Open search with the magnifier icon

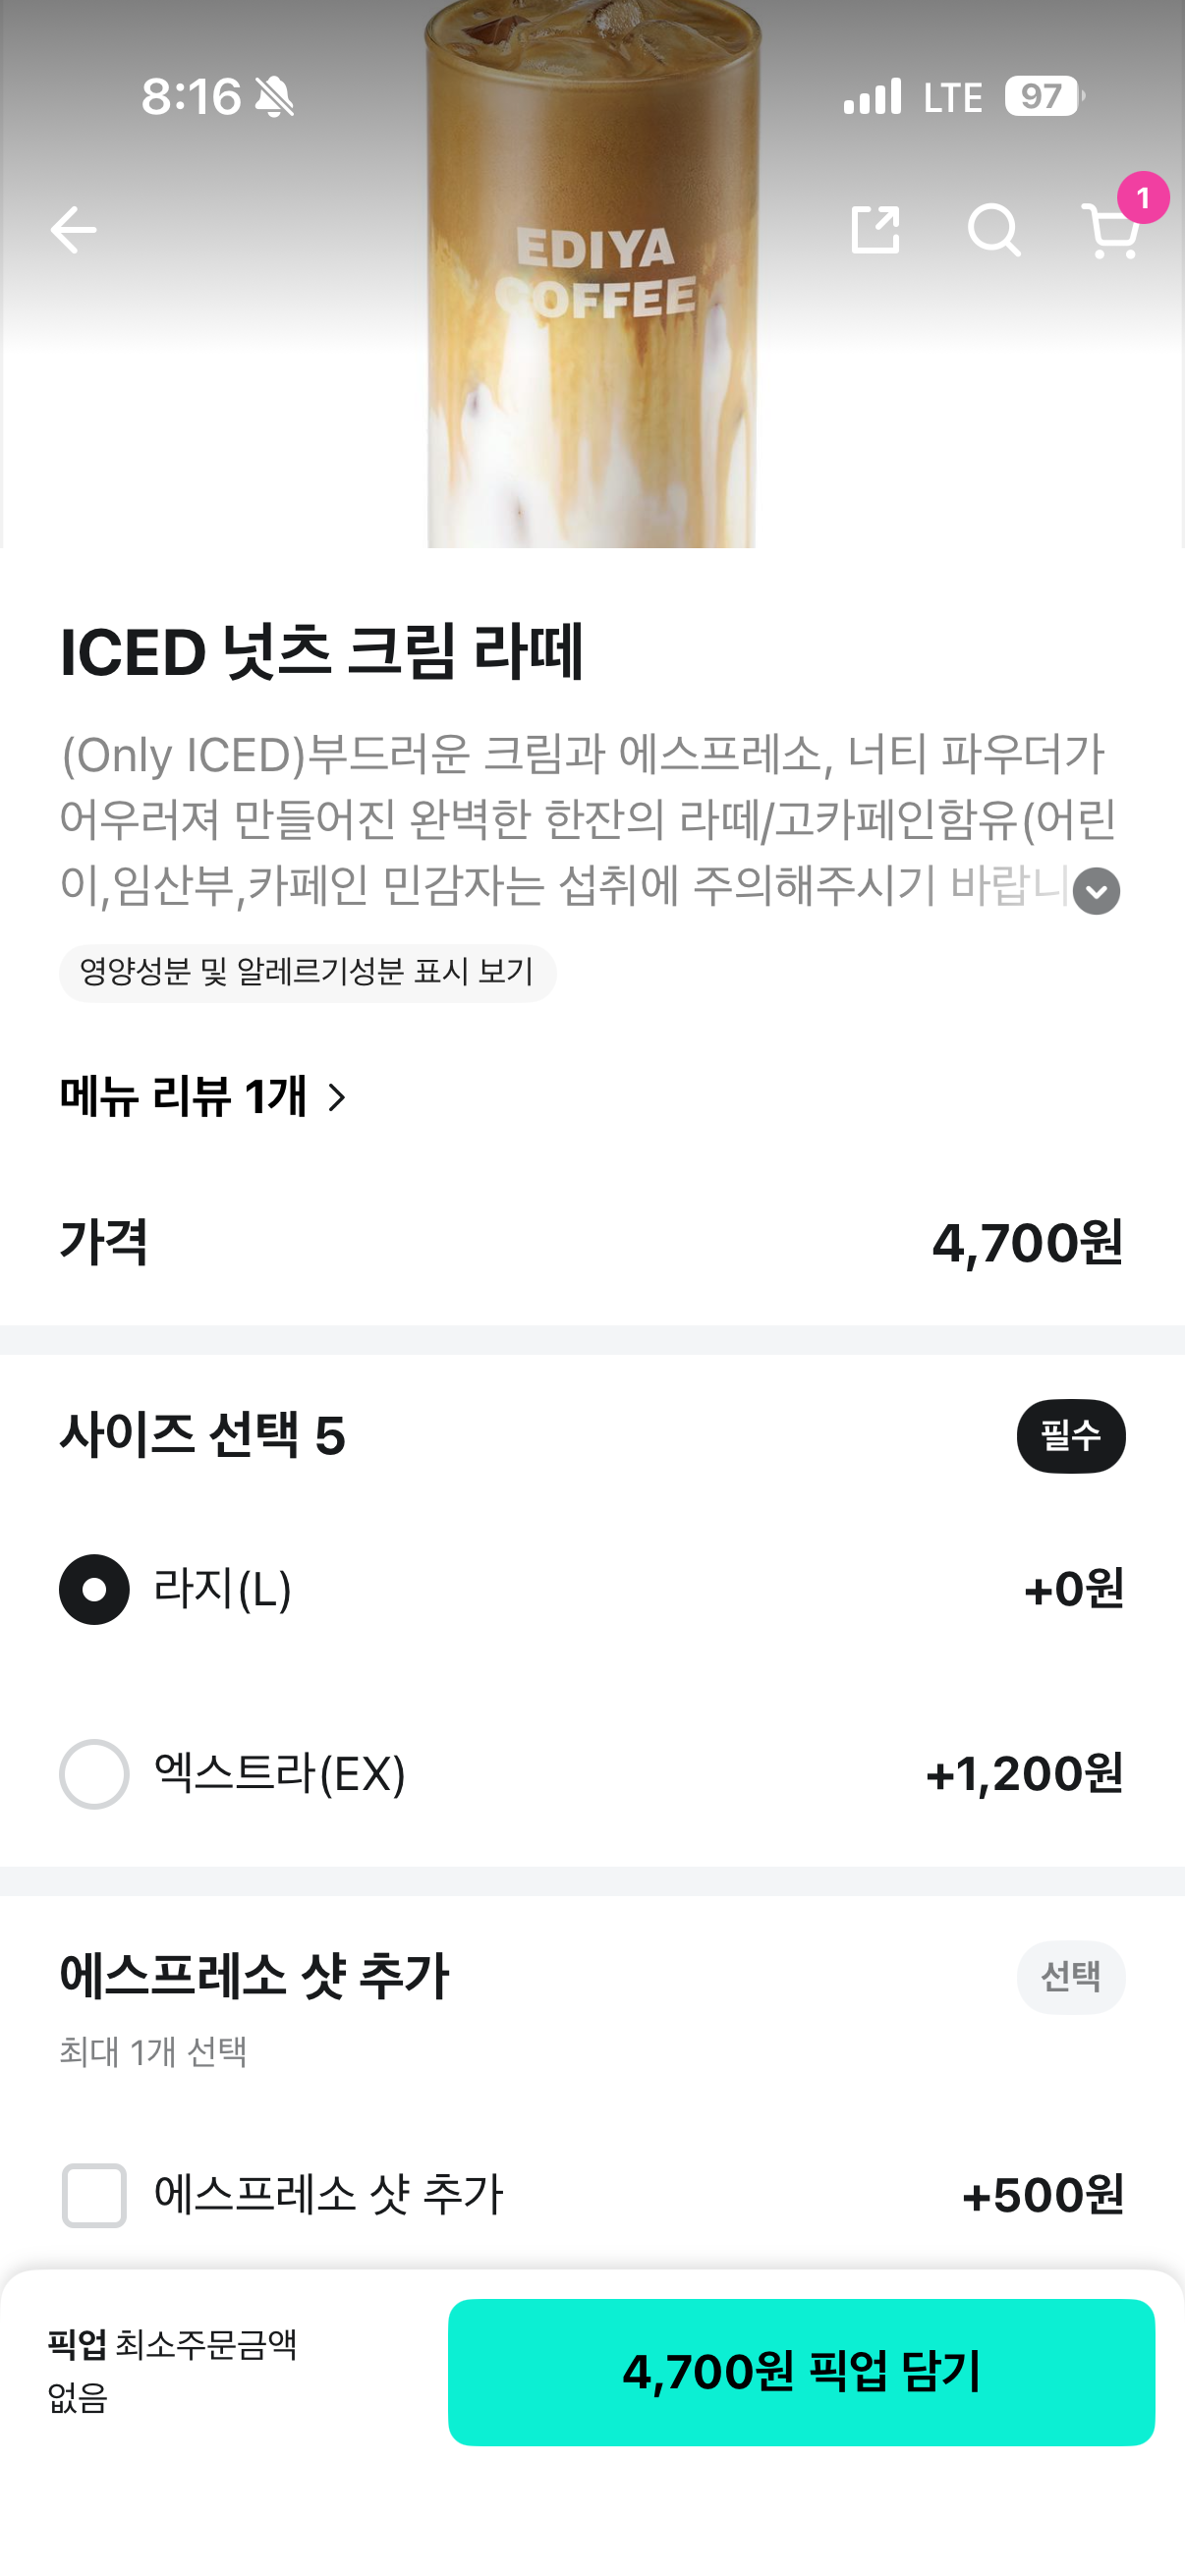coord(994,230)
